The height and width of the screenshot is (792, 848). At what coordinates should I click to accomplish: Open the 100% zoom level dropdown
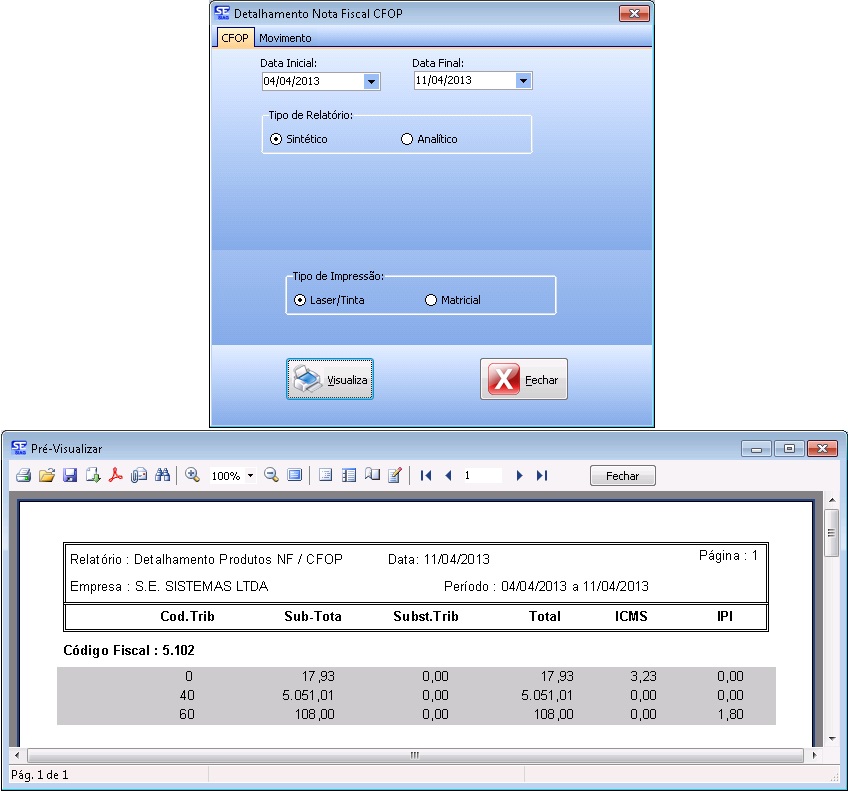[x=250, y=476]
